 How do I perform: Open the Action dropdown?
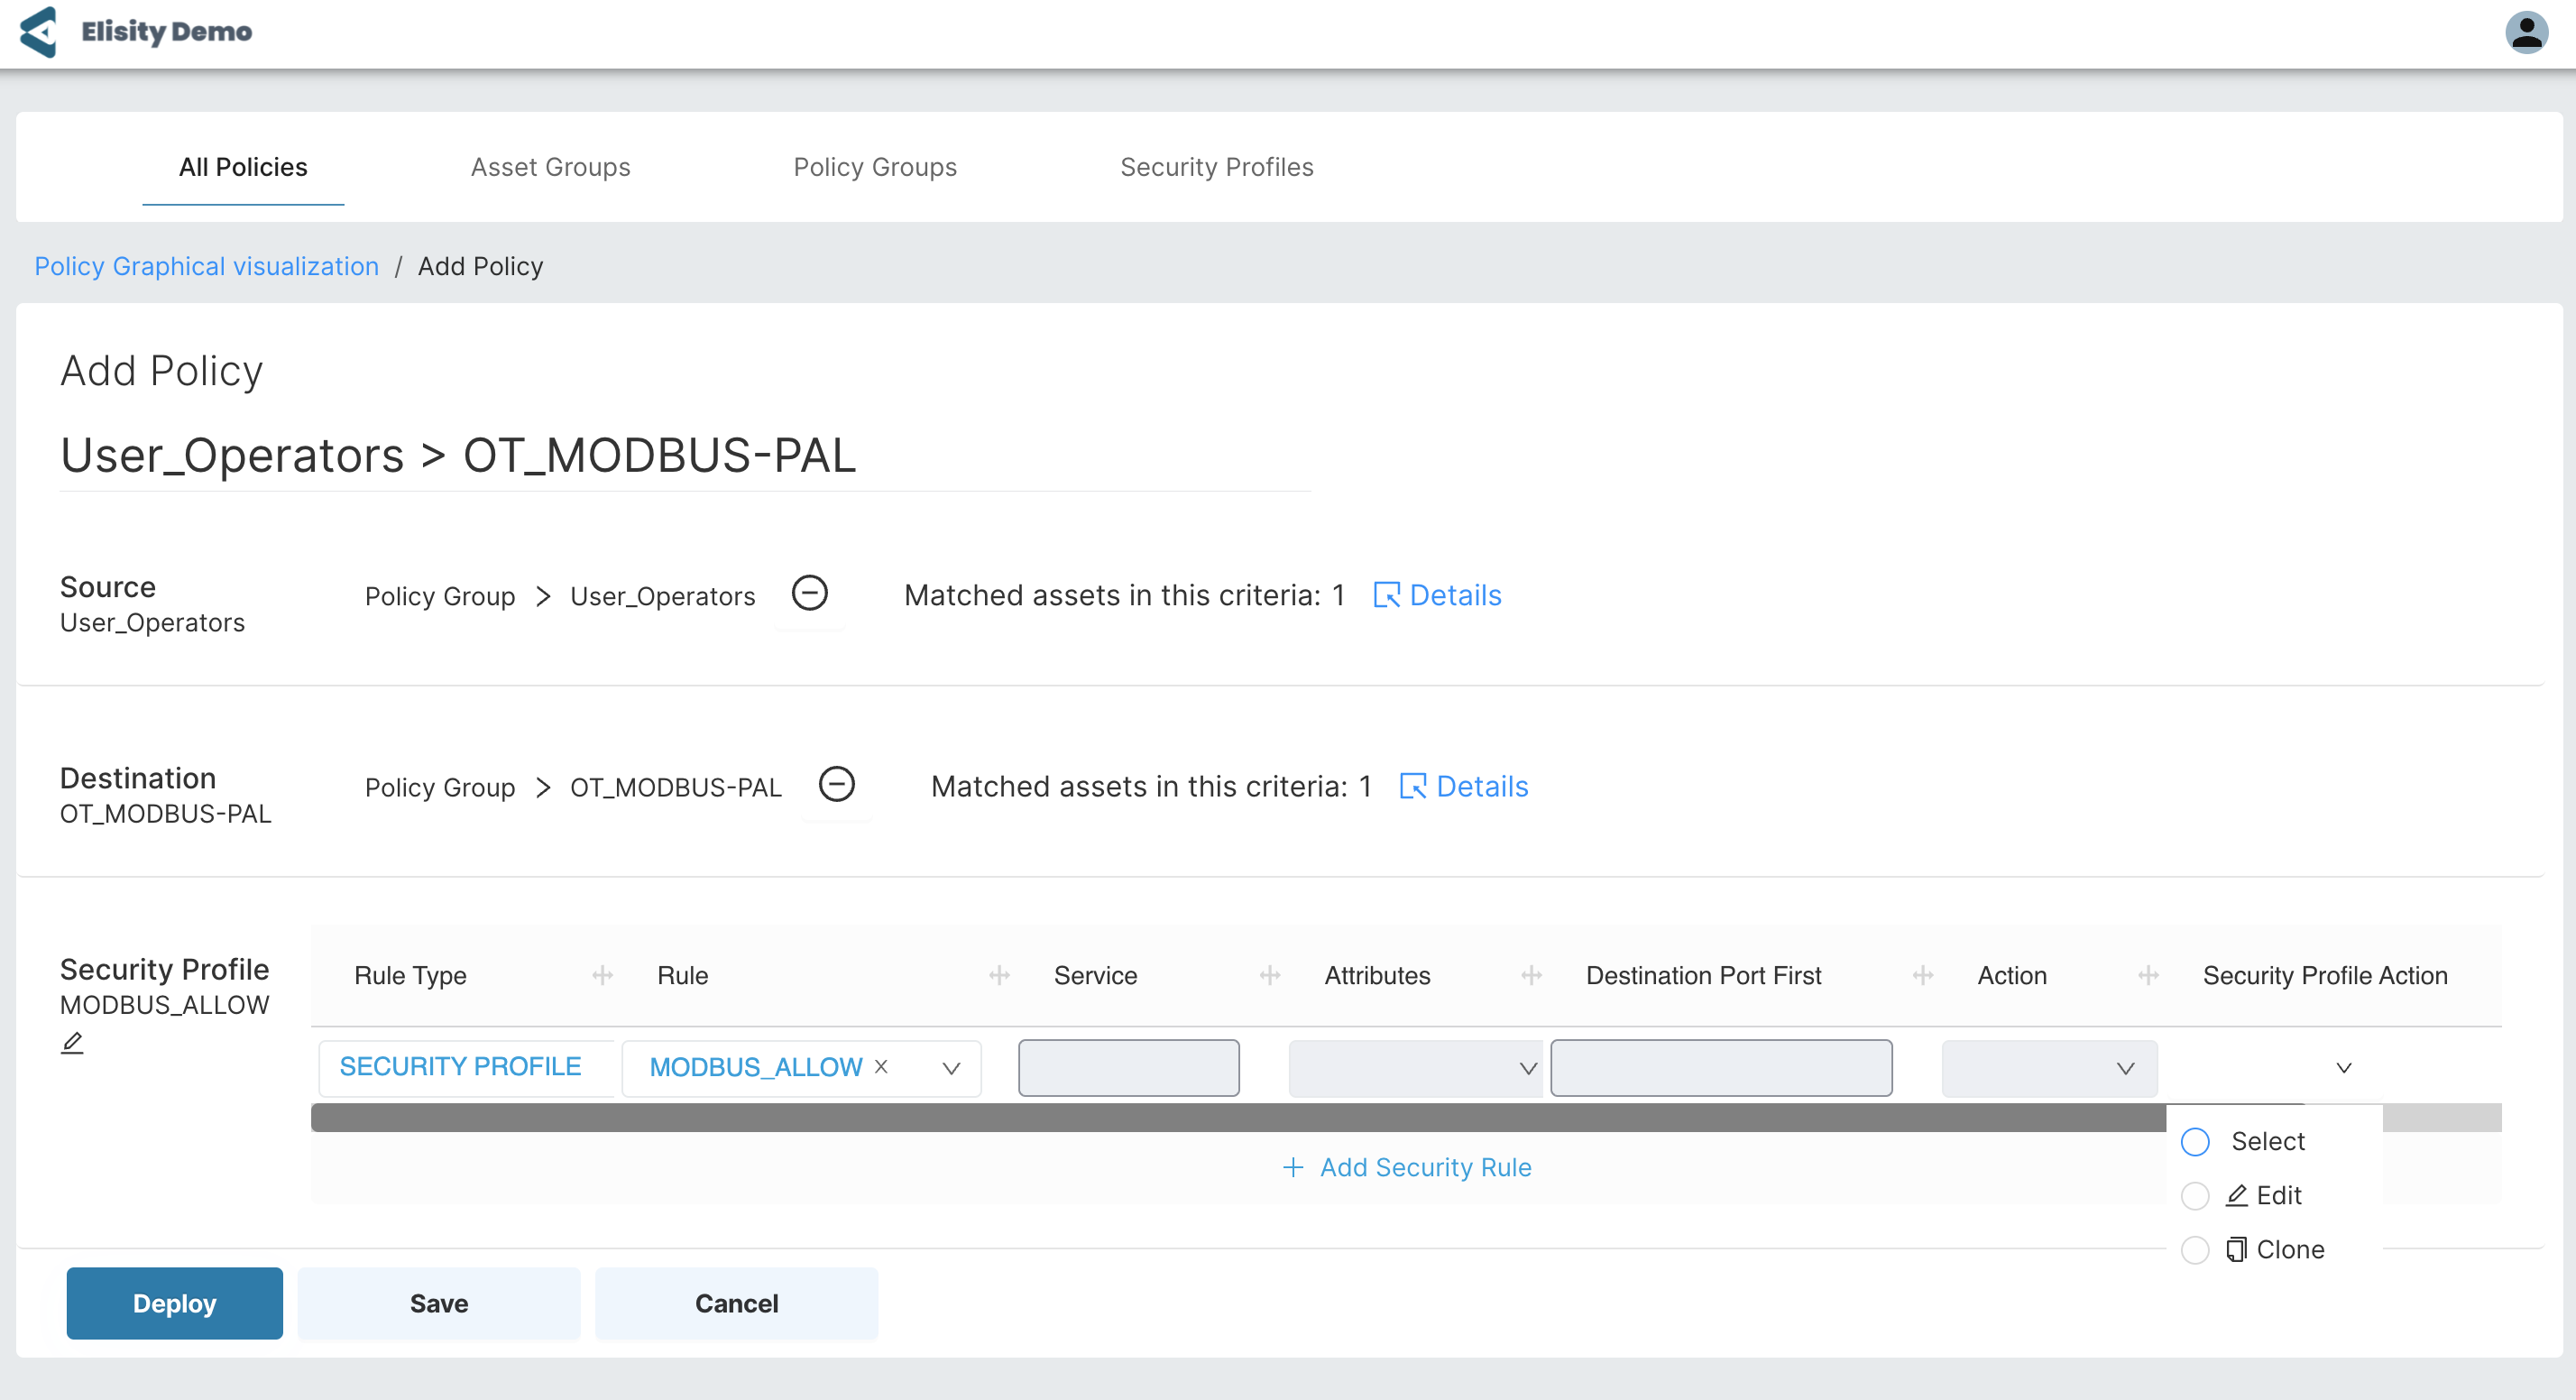tap(2049, 1068)
